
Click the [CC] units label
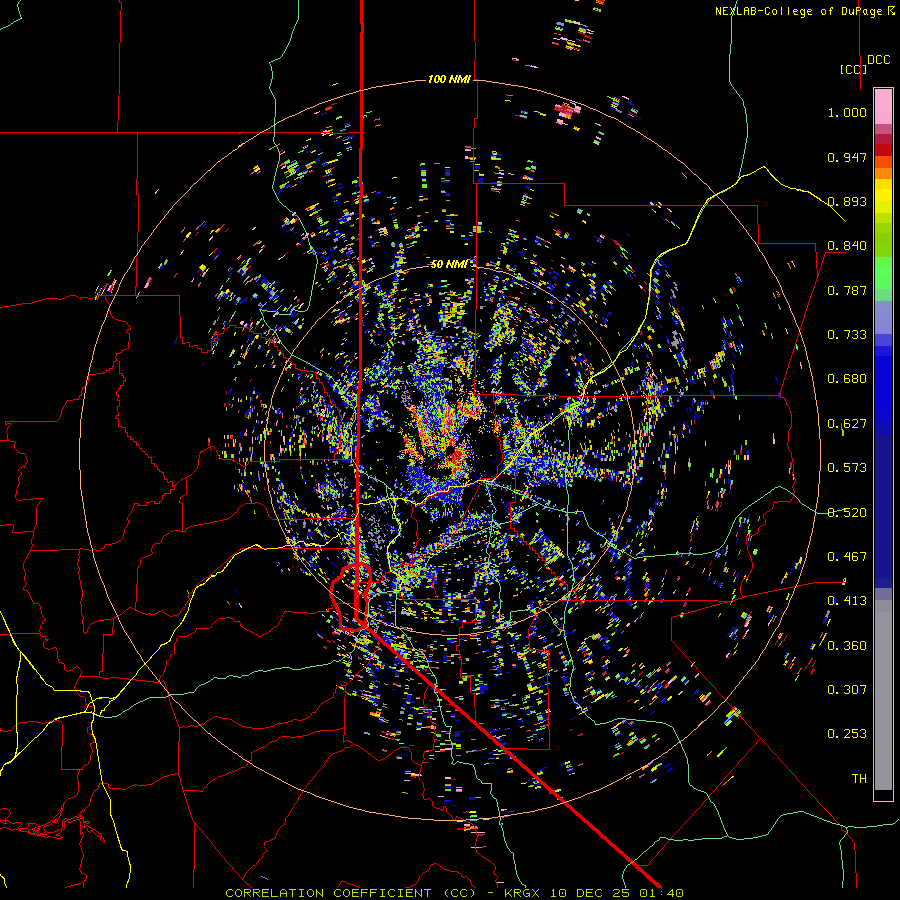(853, 69)
